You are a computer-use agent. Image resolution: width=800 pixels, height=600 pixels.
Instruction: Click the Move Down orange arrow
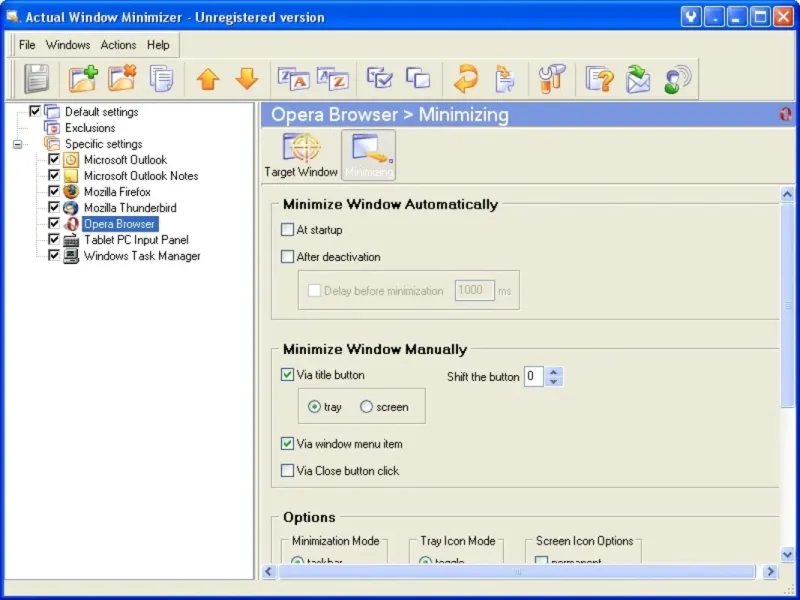pos(247,79)
